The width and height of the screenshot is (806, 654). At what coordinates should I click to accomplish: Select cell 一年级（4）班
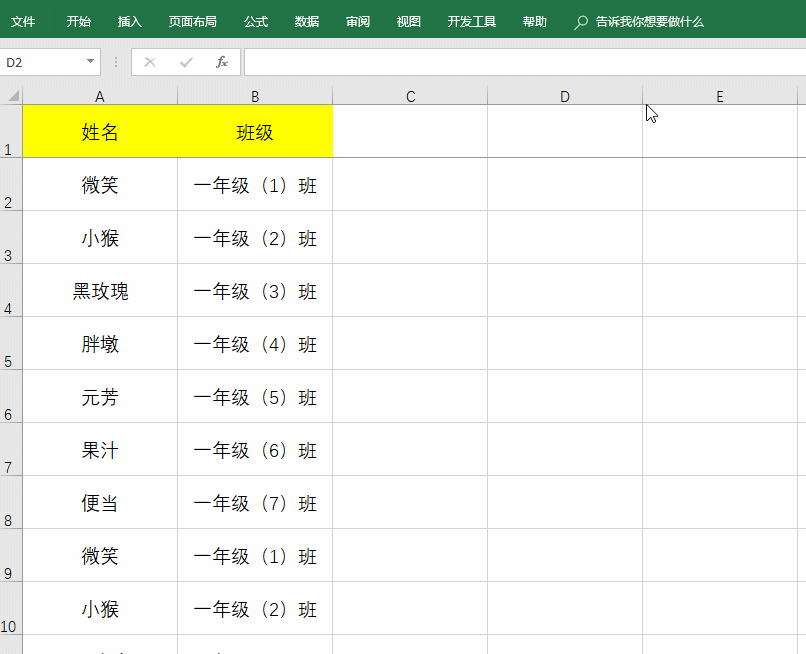[x=255, y=343]
